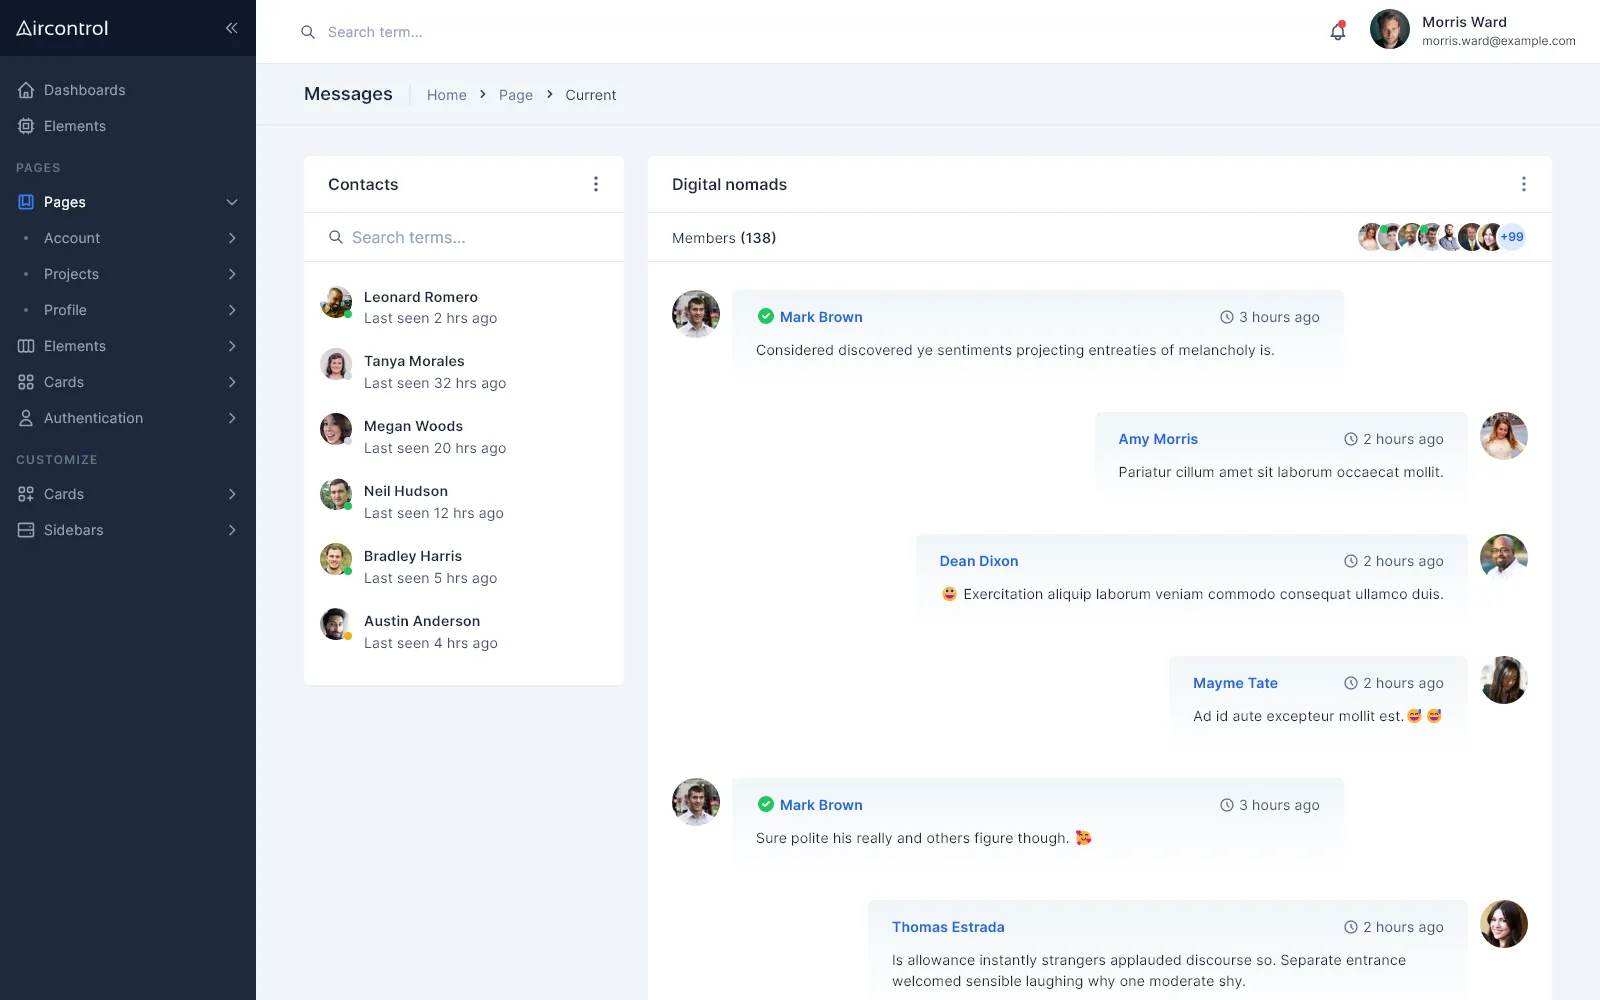This screenshot has width=1600, height=1000.
Task: Expand the Profile submenu arrow
Action: point(232,310)
